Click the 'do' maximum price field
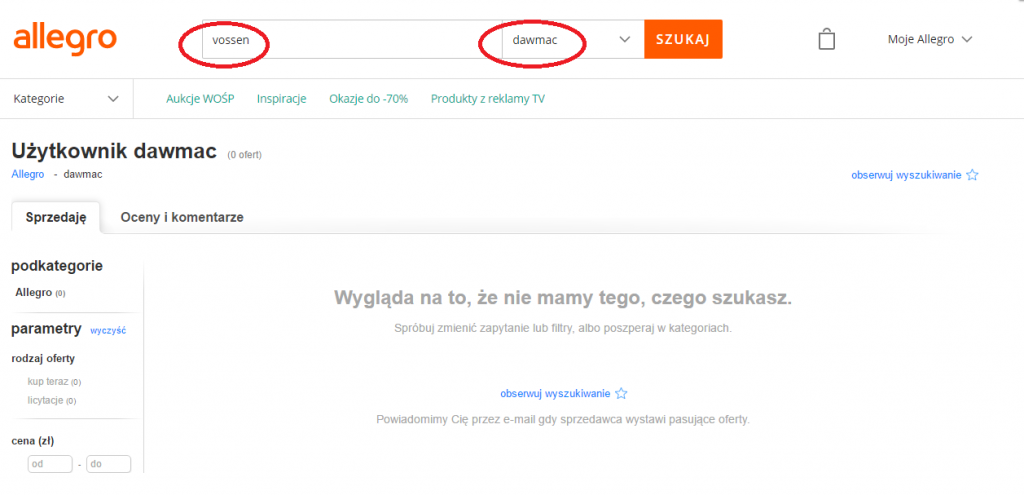The height and width of the screenshot is (495, 1024). pyautogui.click(x=108, y=464)
